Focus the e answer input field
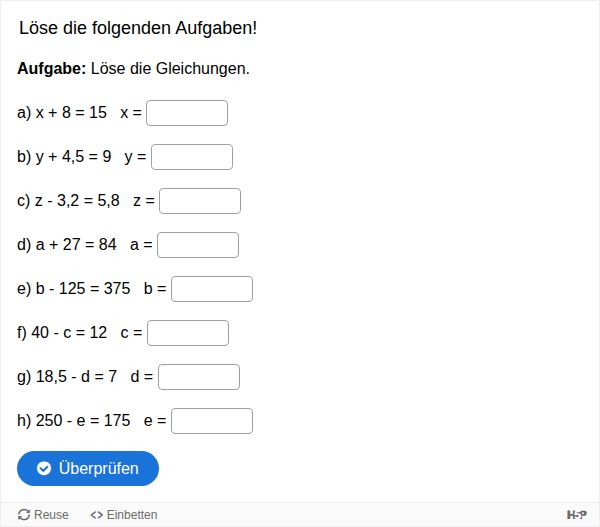600x527 pixels. [212, 421]
